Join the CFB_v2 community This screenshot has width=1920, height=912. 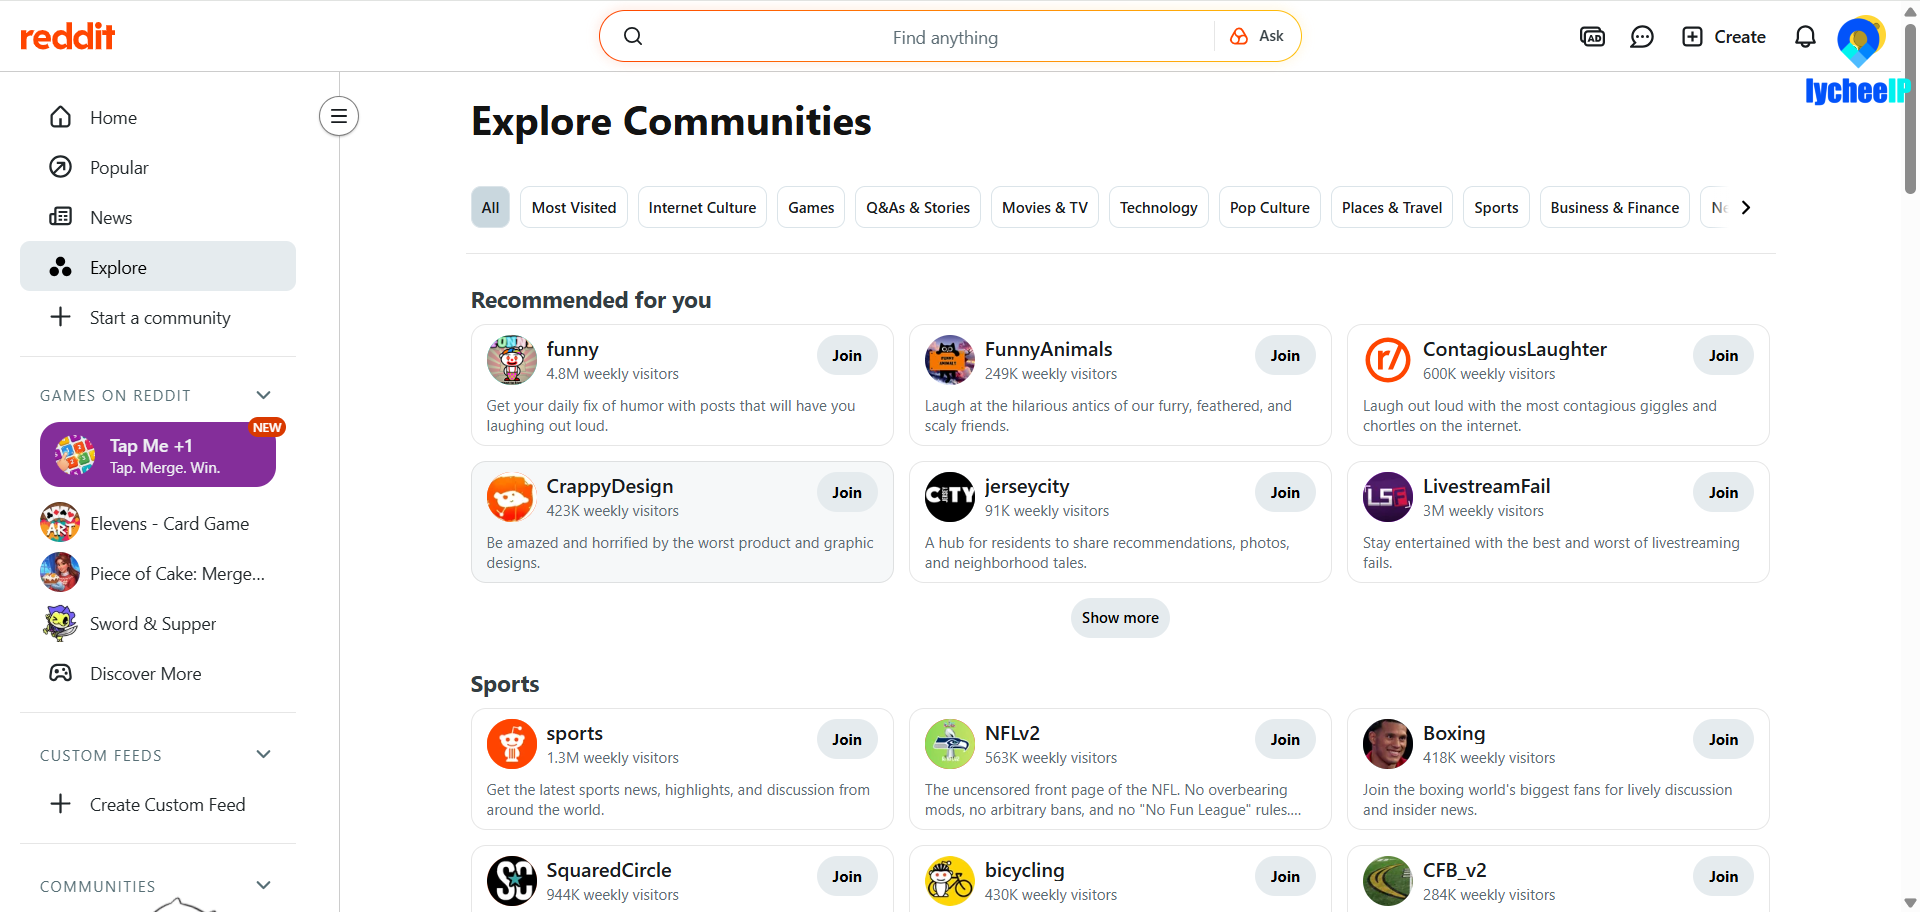(x=1723, y=876)
